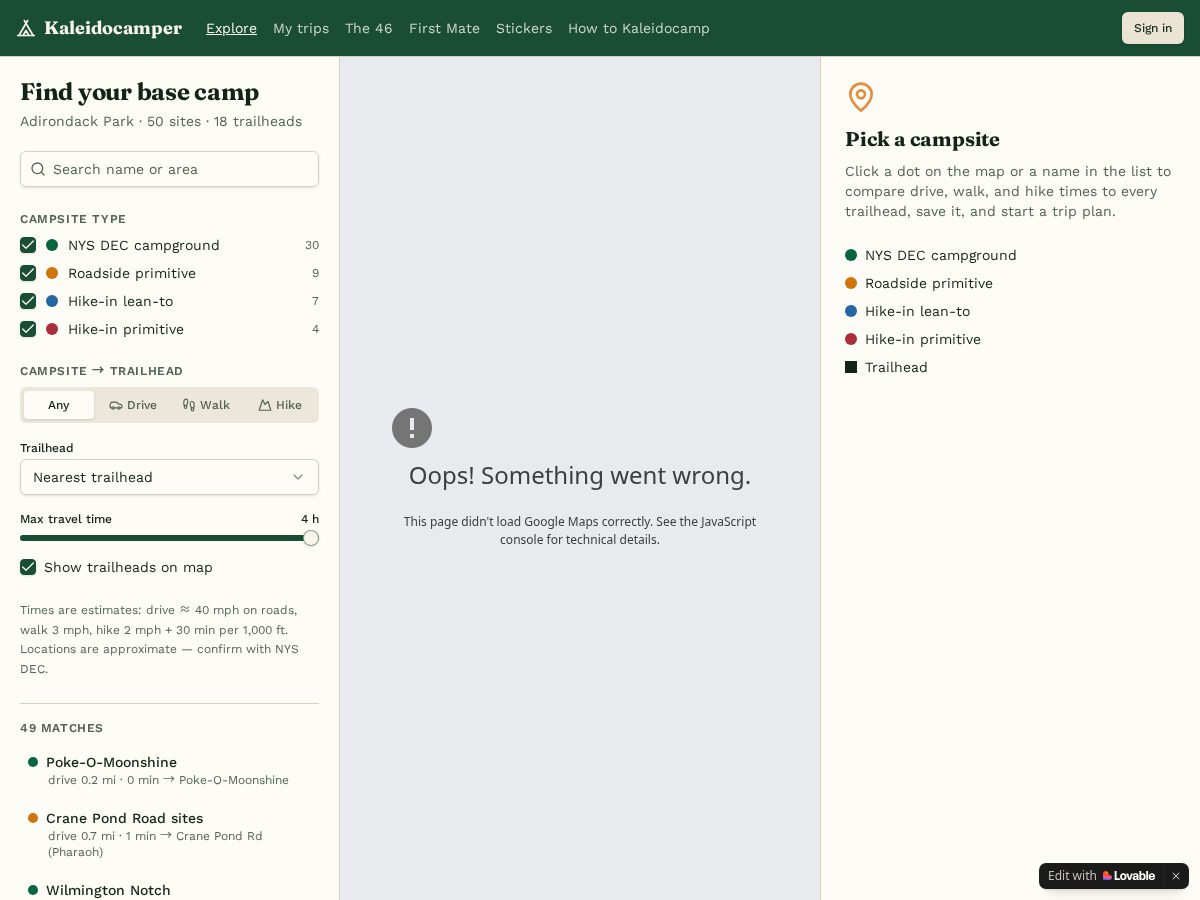Select Poke-O-Moonshine campsite in list
This screenshot has height=900, width=1200.
[169, 770]
